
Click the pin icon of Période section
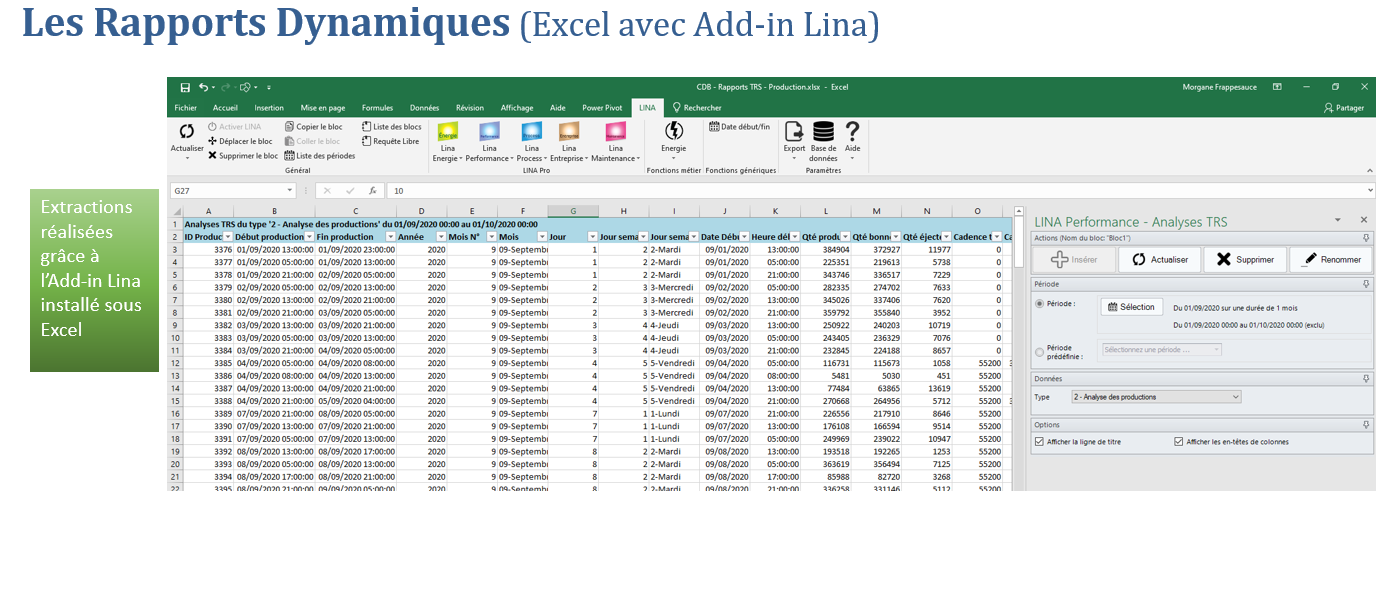click(1366, 285)
